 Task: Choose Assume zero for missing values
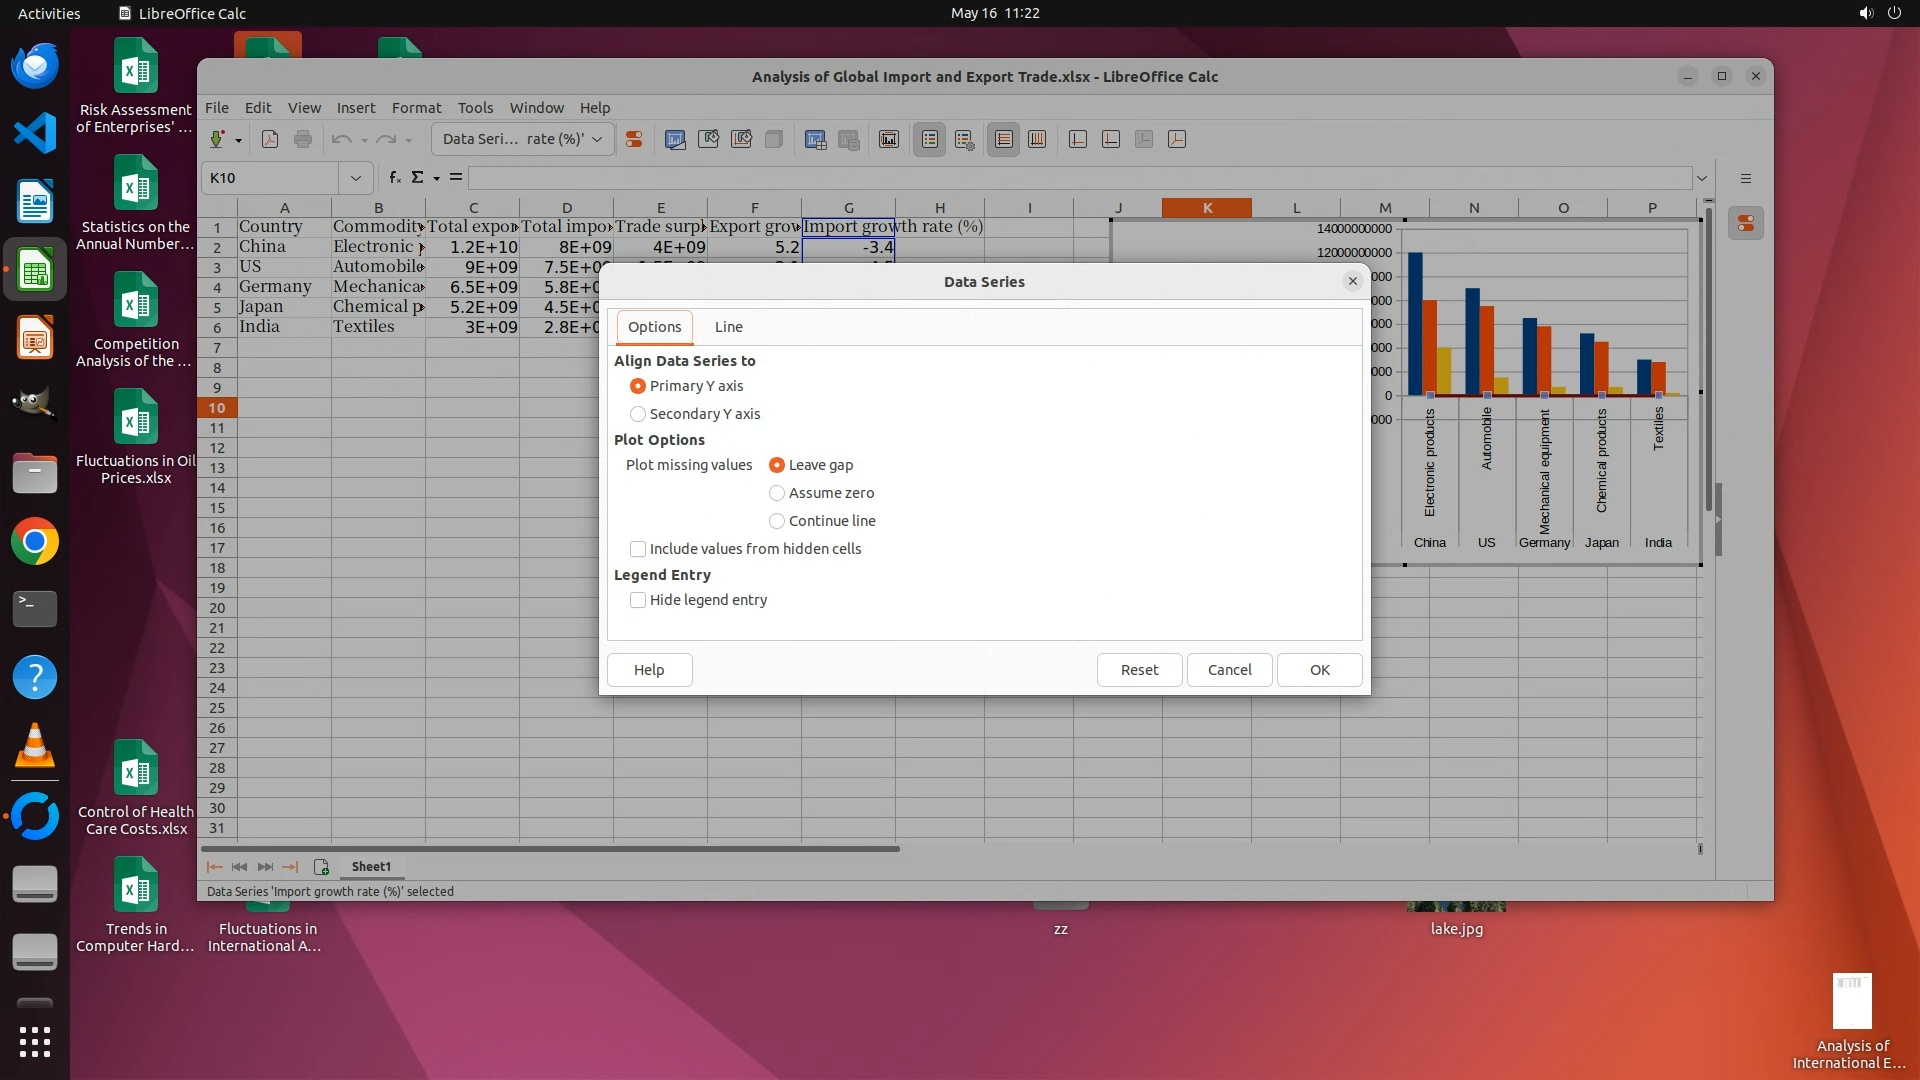tap(777, 493)
